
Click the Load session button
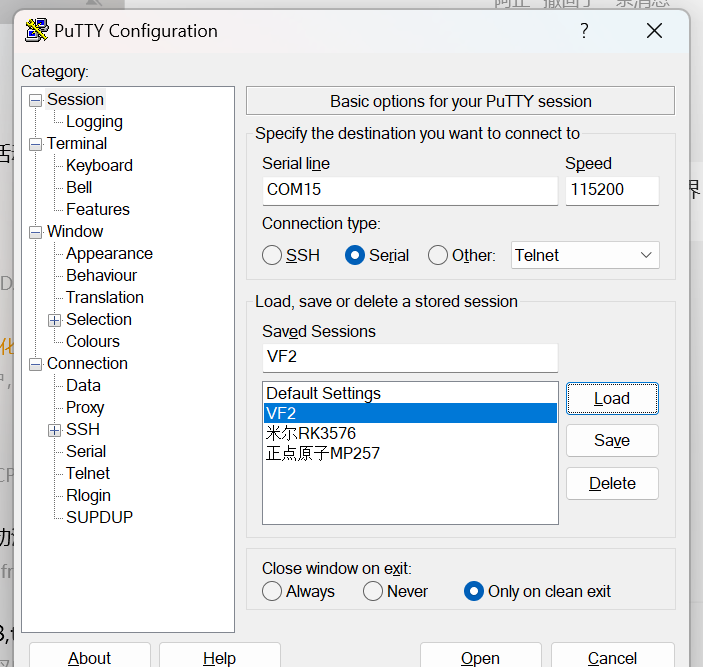(612, 398)
